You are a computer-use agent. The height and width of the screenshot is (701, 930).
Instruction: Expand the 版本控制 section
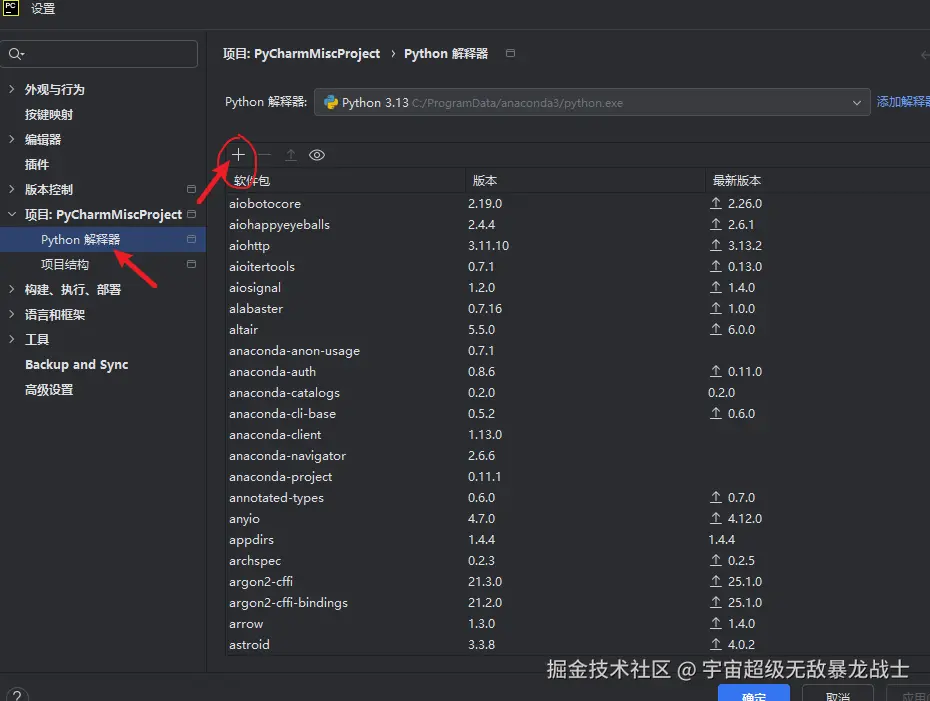[11, 189]
